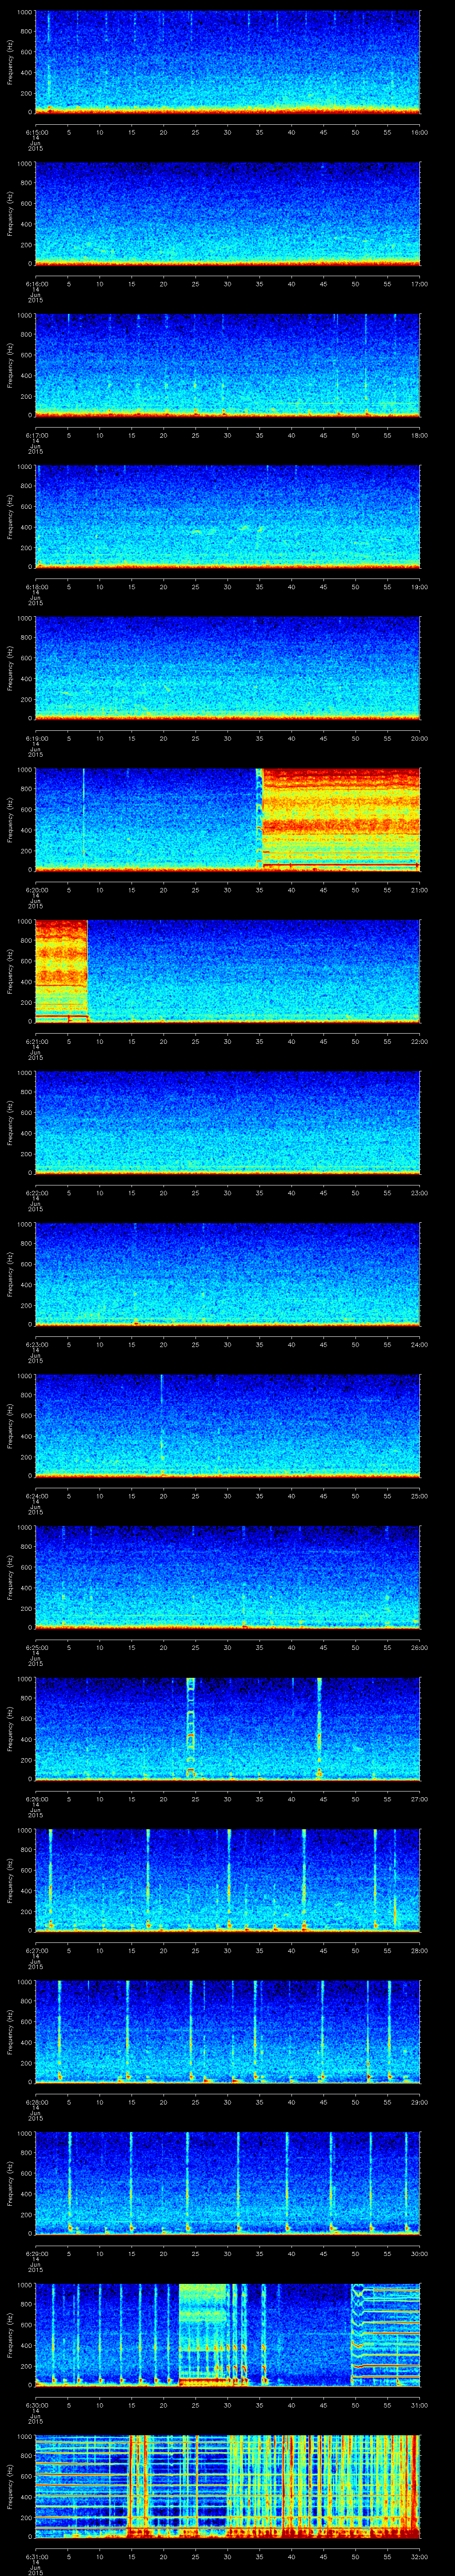455x2576 pixels.
Task: Click the 21:00 end time label
Action: (x=420, y=890)
